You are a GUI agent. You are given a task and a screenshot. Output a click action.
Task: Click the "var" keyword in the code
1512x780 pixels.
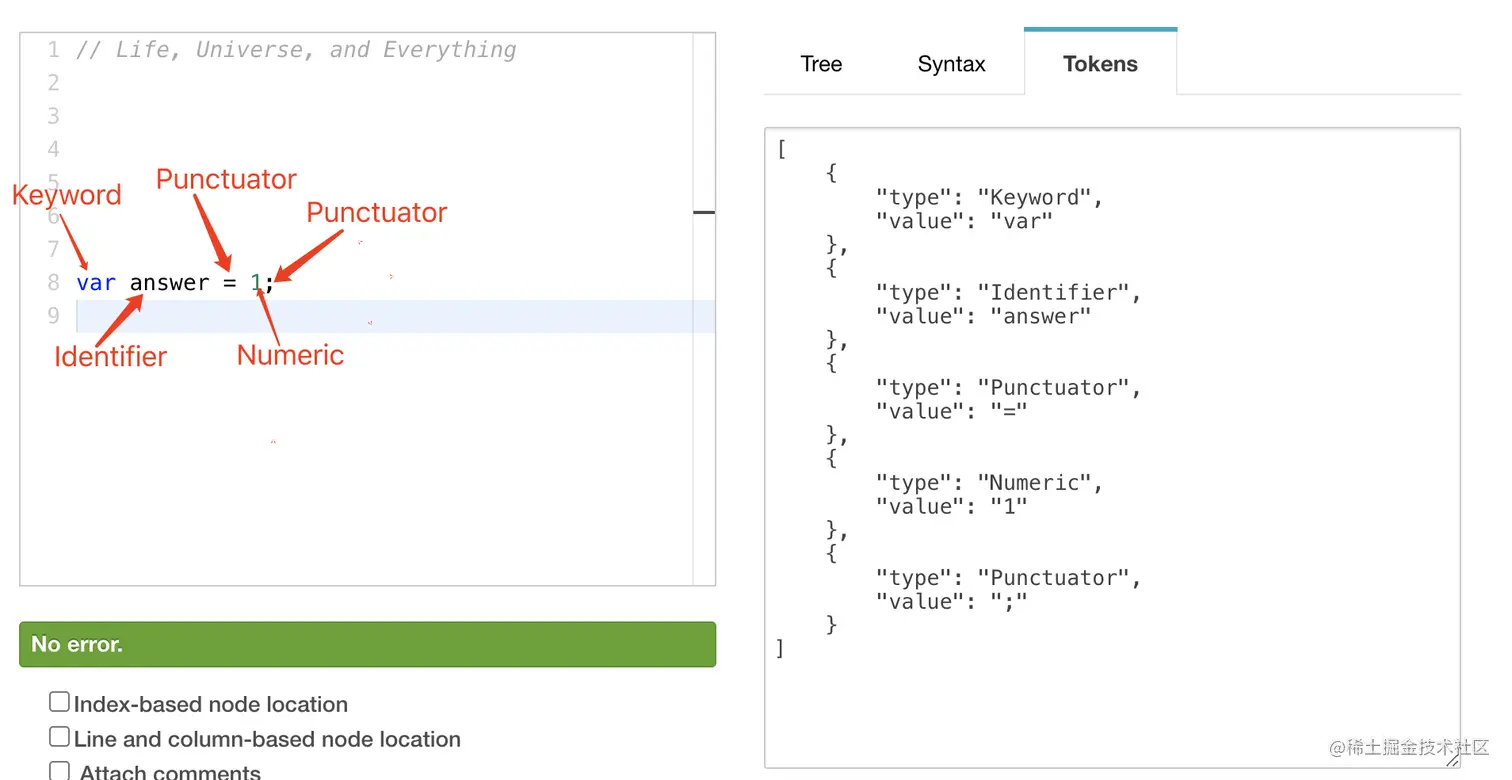pos(96,283)
